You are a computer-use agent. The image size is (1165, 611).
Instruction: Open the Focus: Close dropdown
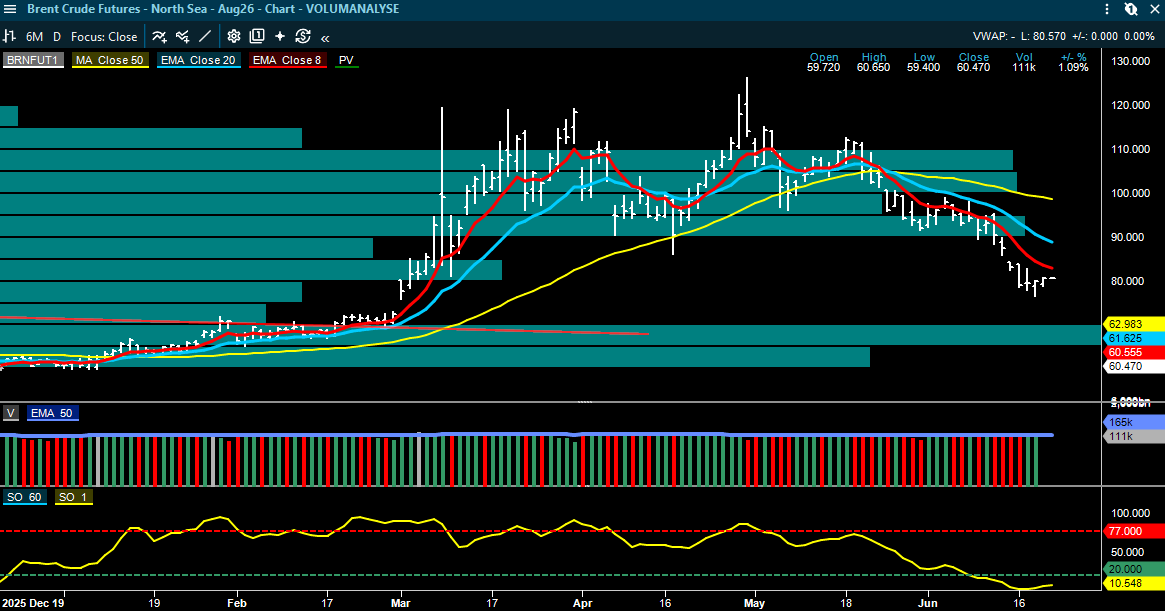click(104, 36)
